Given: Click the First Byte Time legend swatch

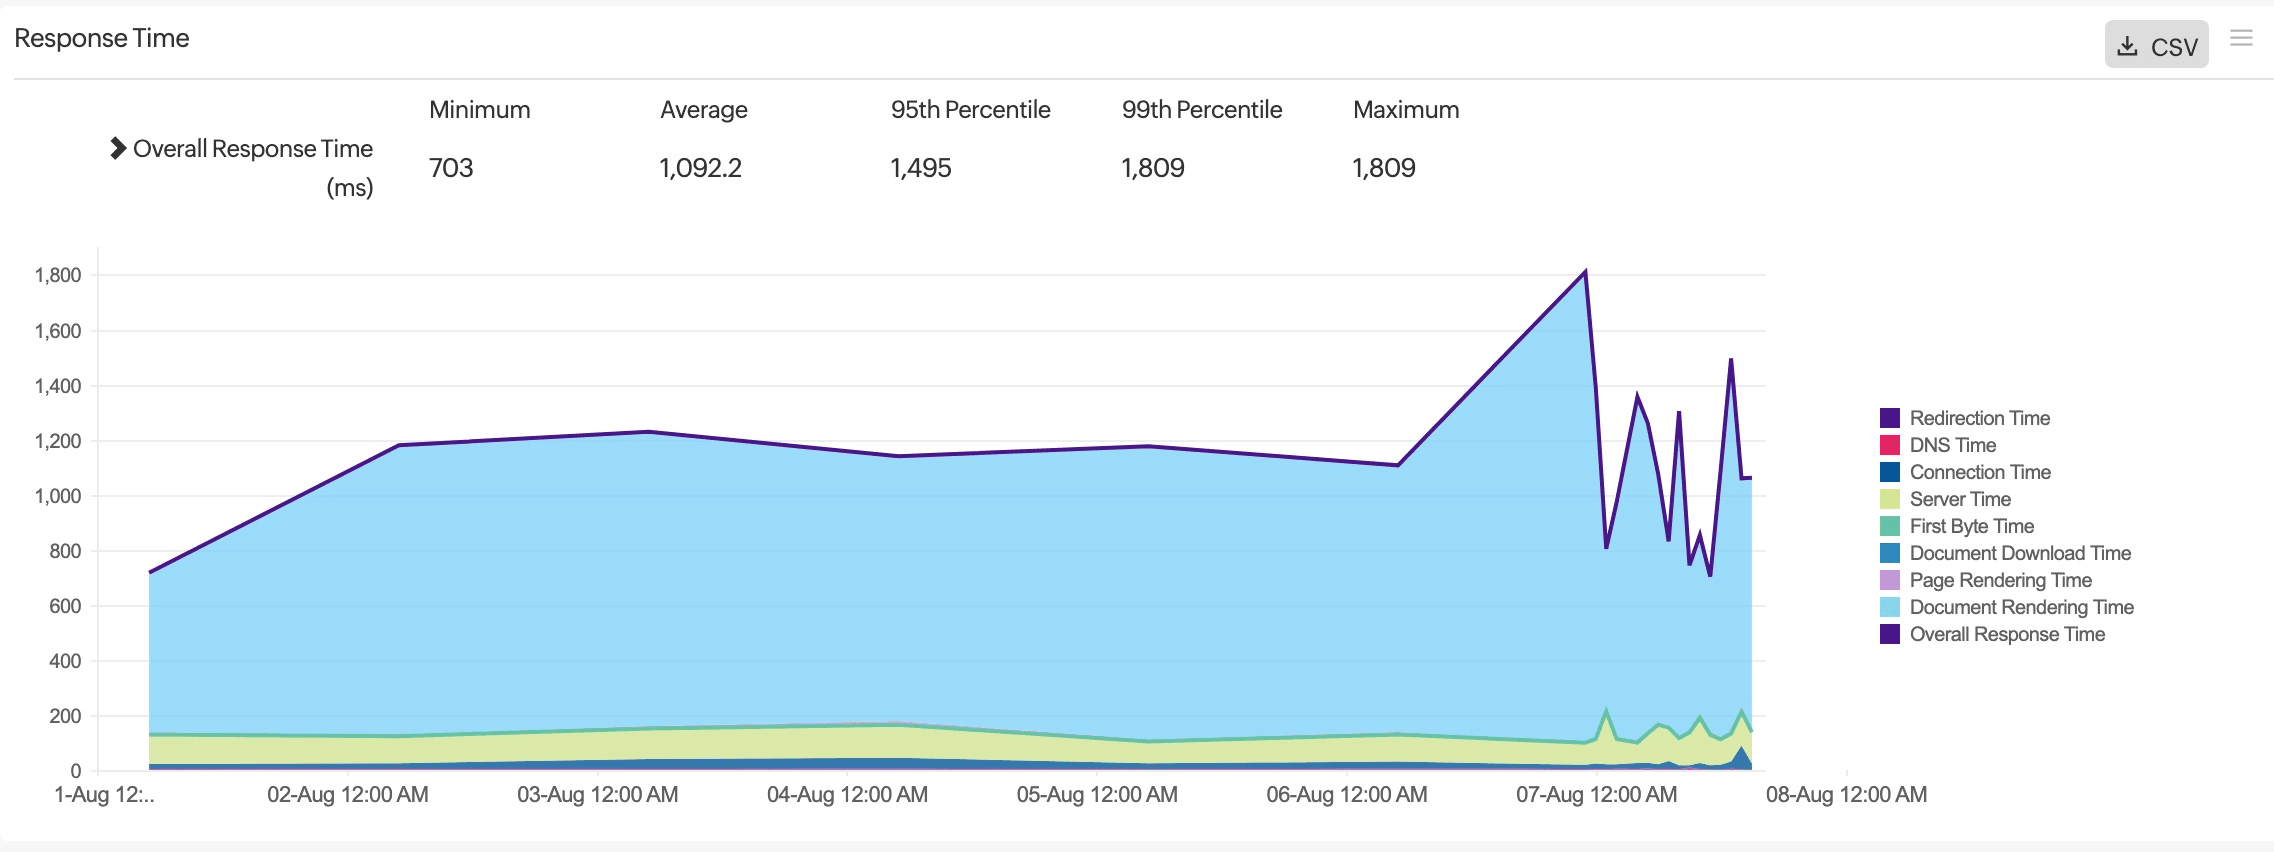Looking at the screenshot, I should click(x=1889, y=526).
